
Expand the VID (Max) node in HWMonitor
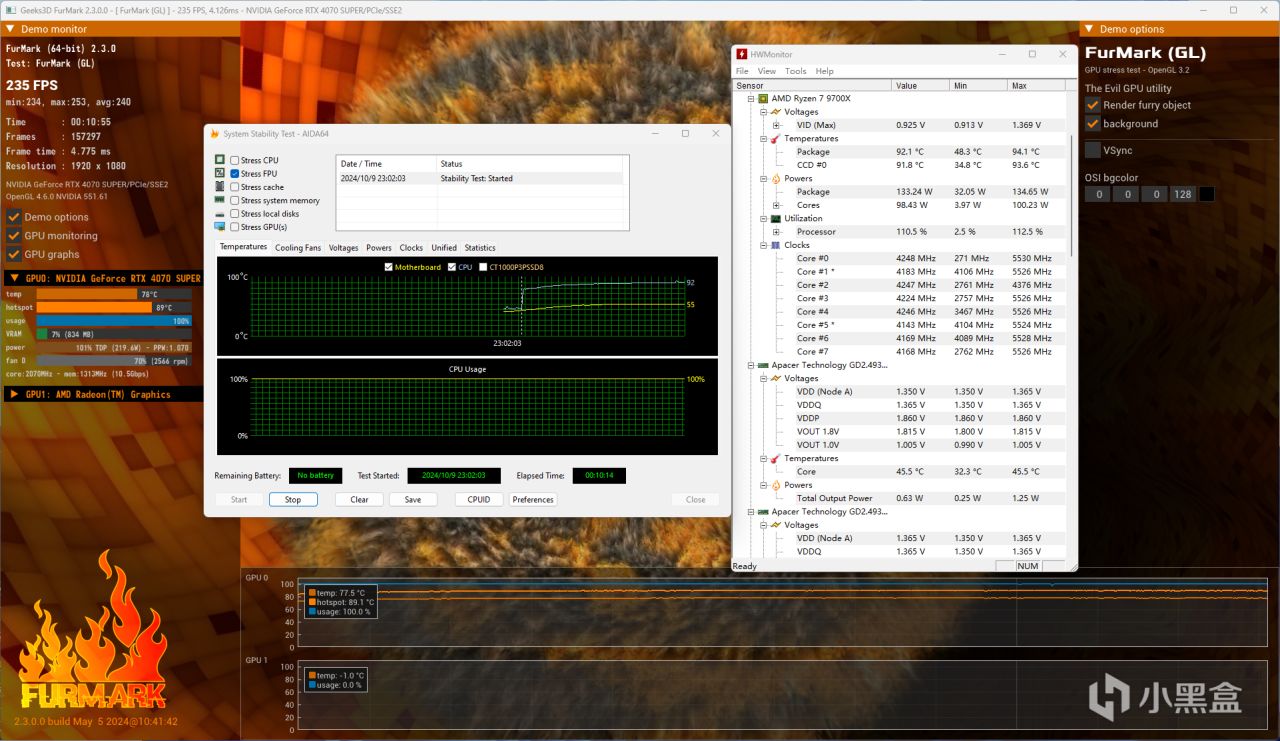point(776,125)
